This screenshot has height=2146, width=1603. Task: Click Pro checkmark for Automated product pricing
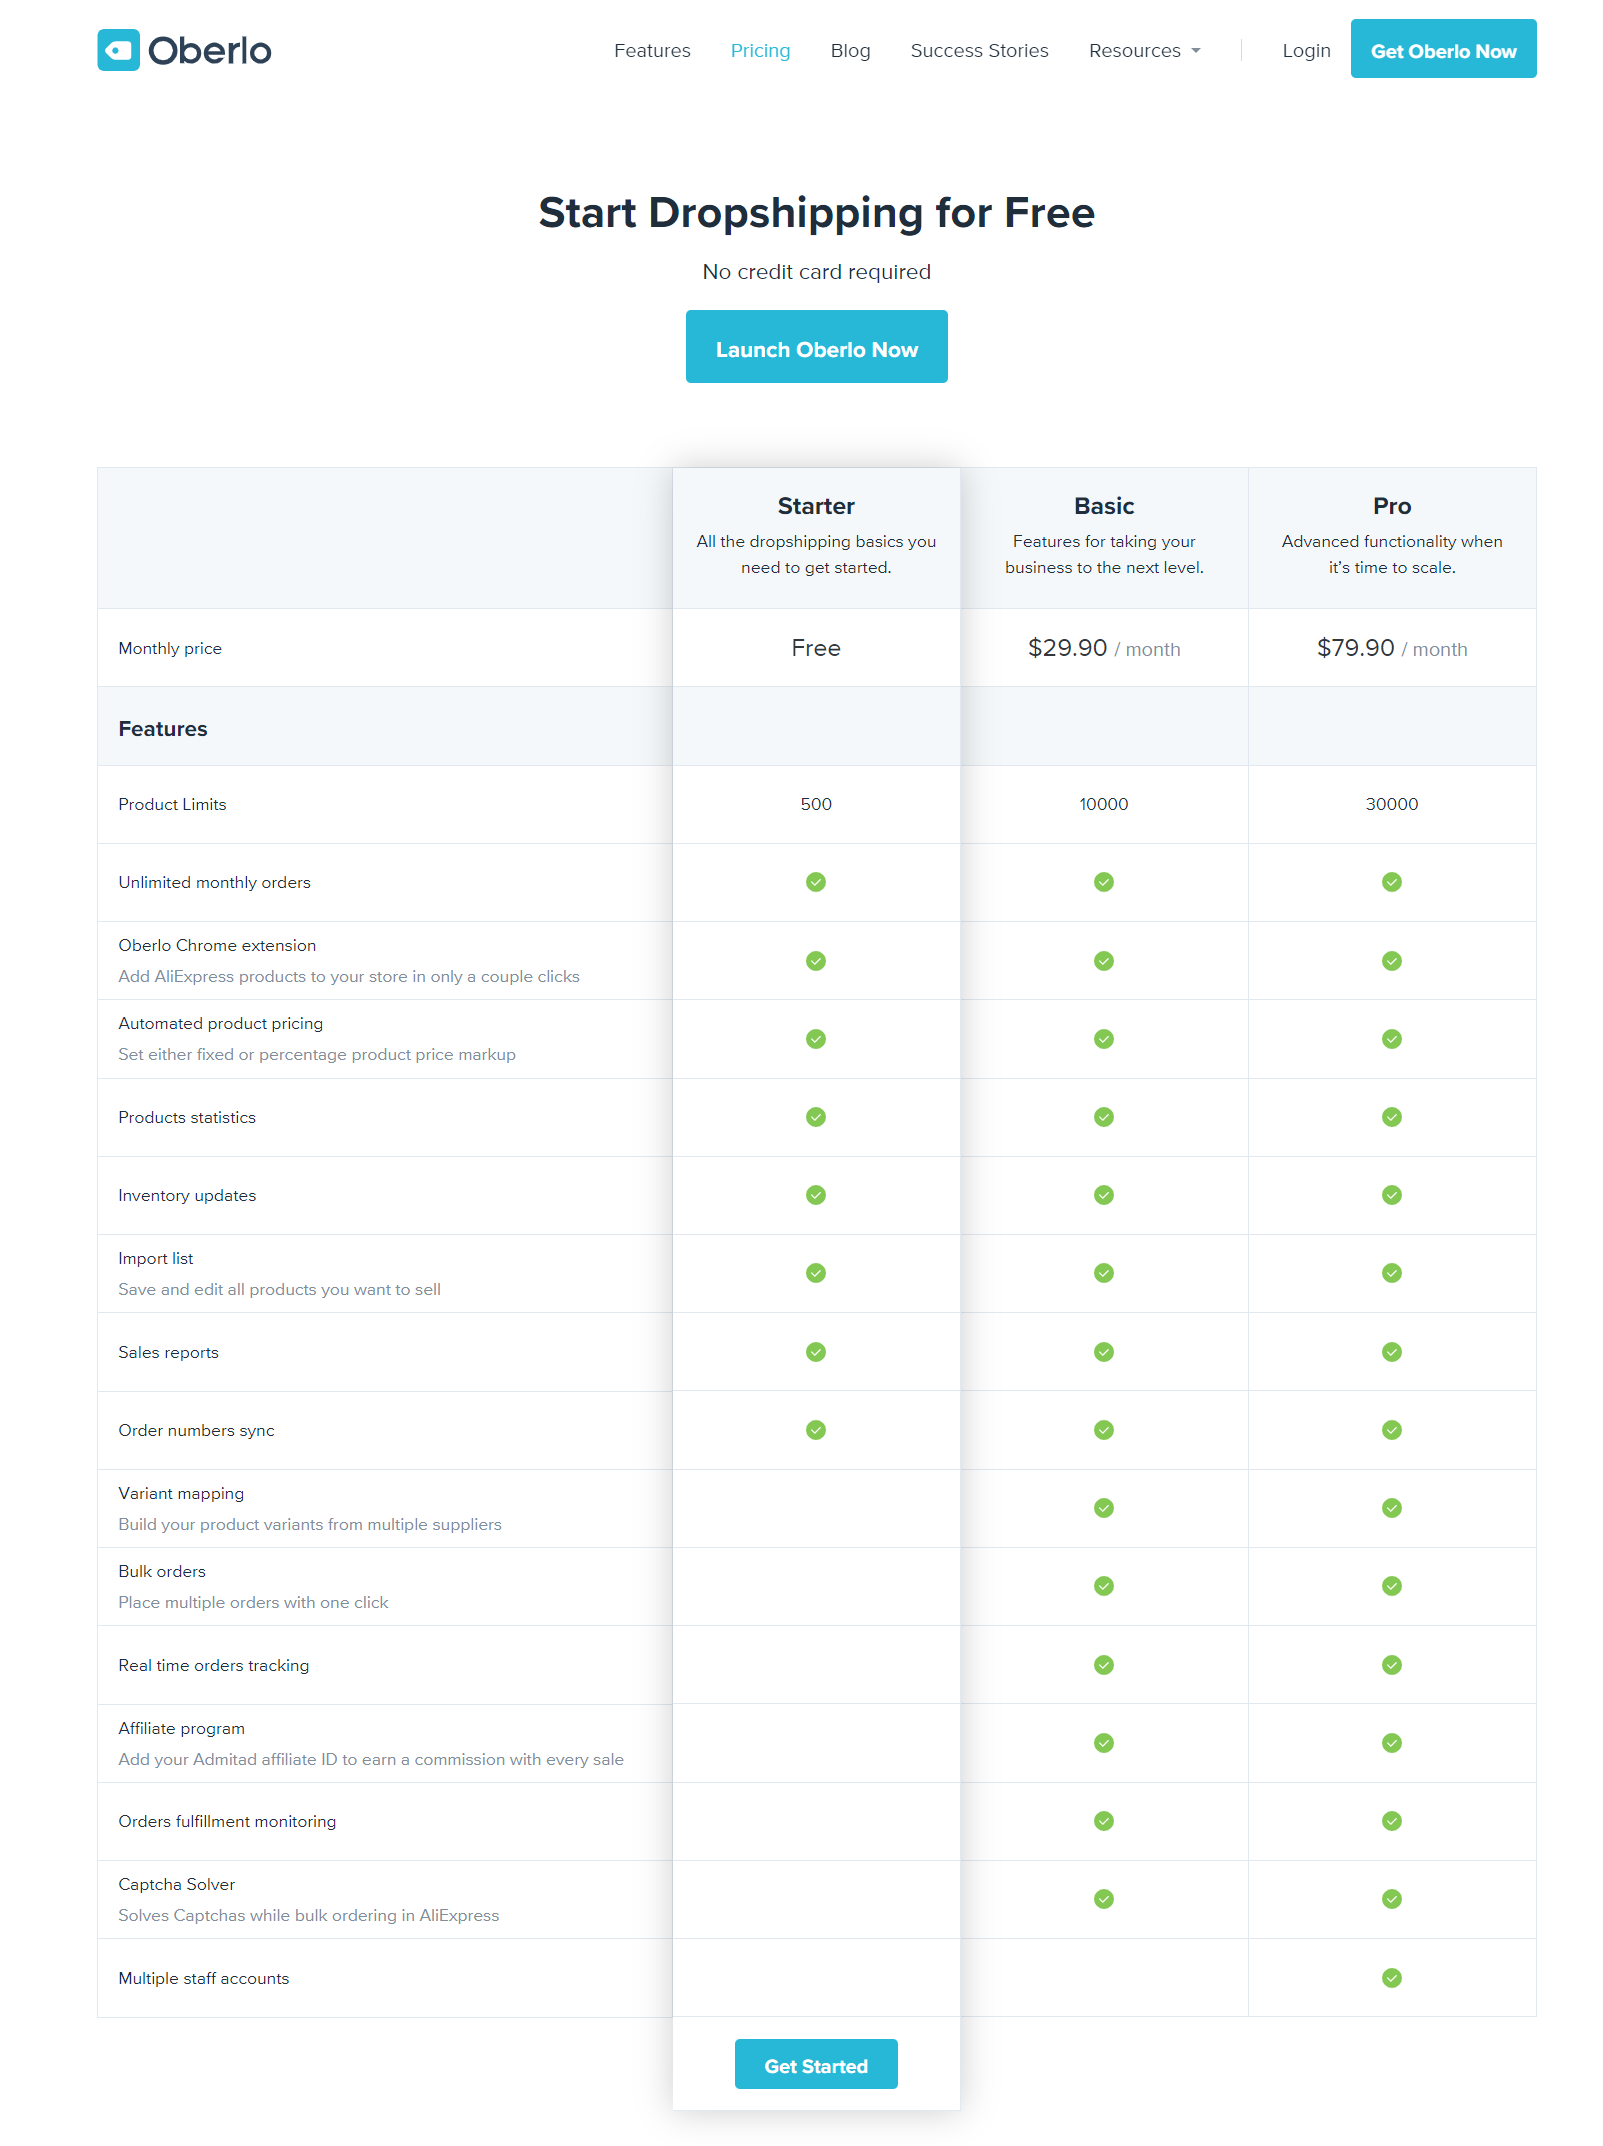(x=1391, y=1039)
